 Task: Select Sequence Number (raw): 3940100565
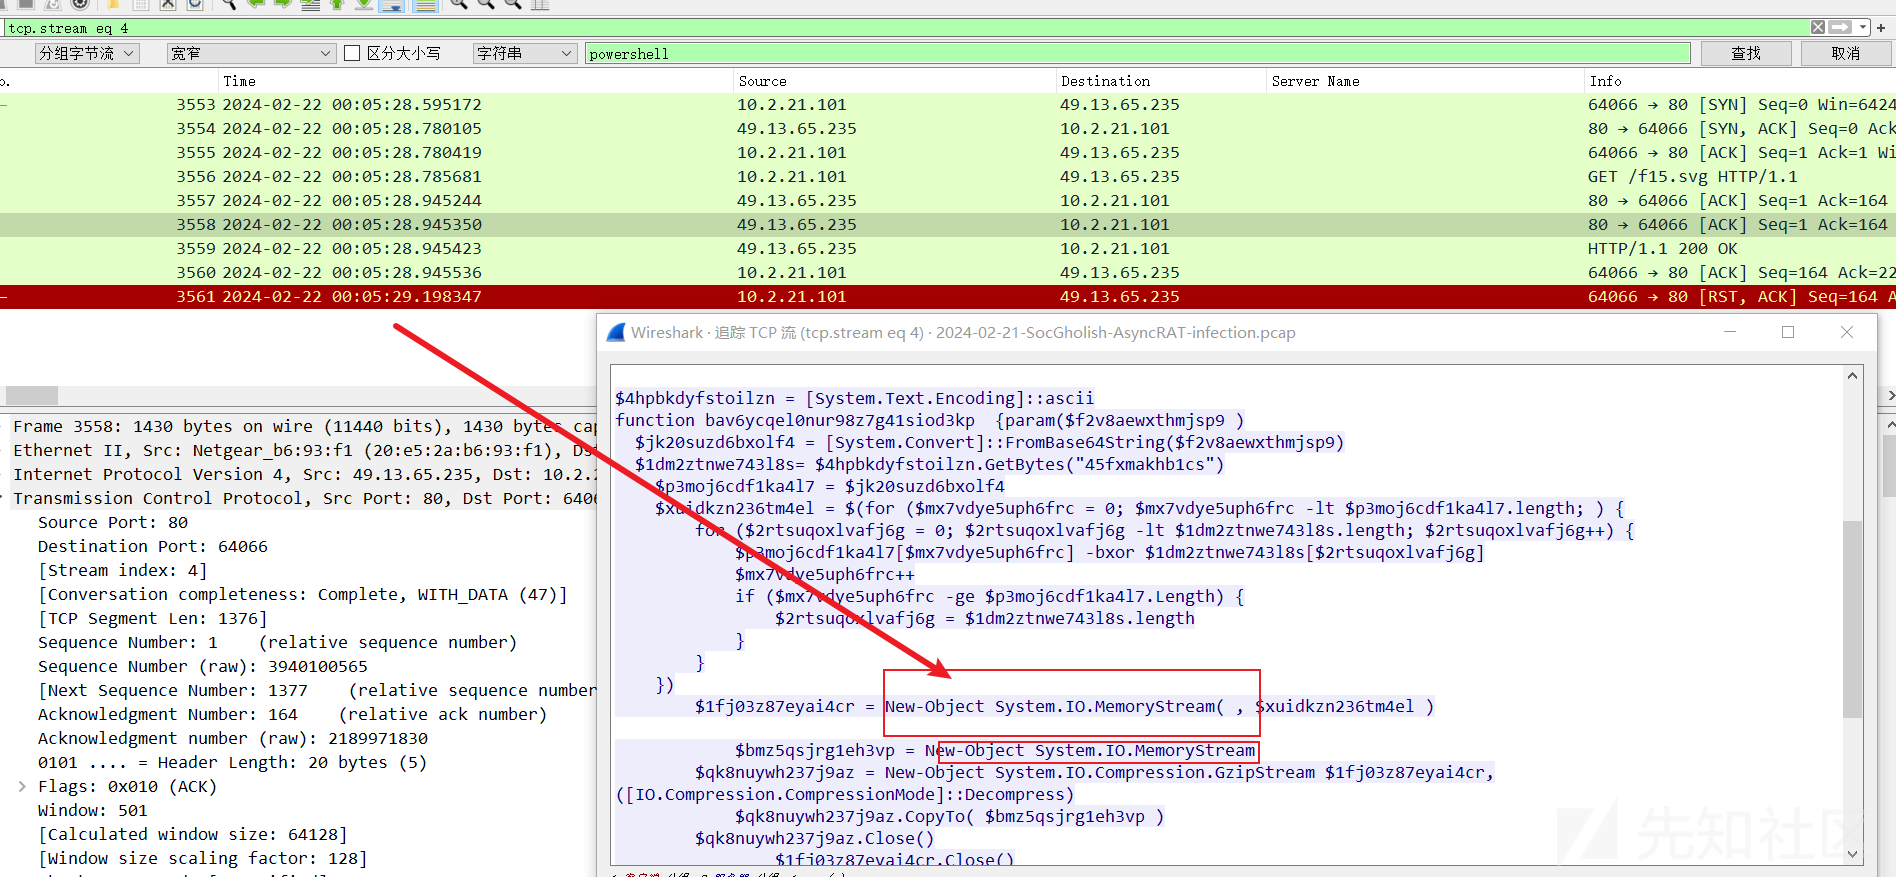[x=203, y=666]
